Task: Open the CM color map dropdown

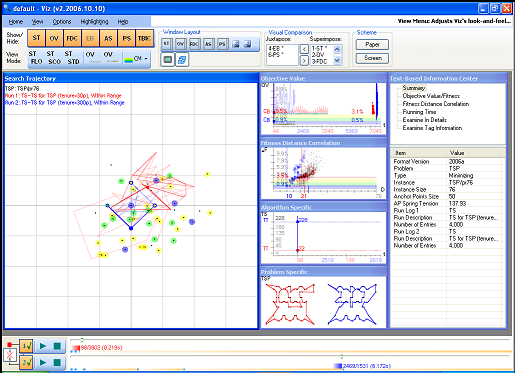Action: click(136, 59)
